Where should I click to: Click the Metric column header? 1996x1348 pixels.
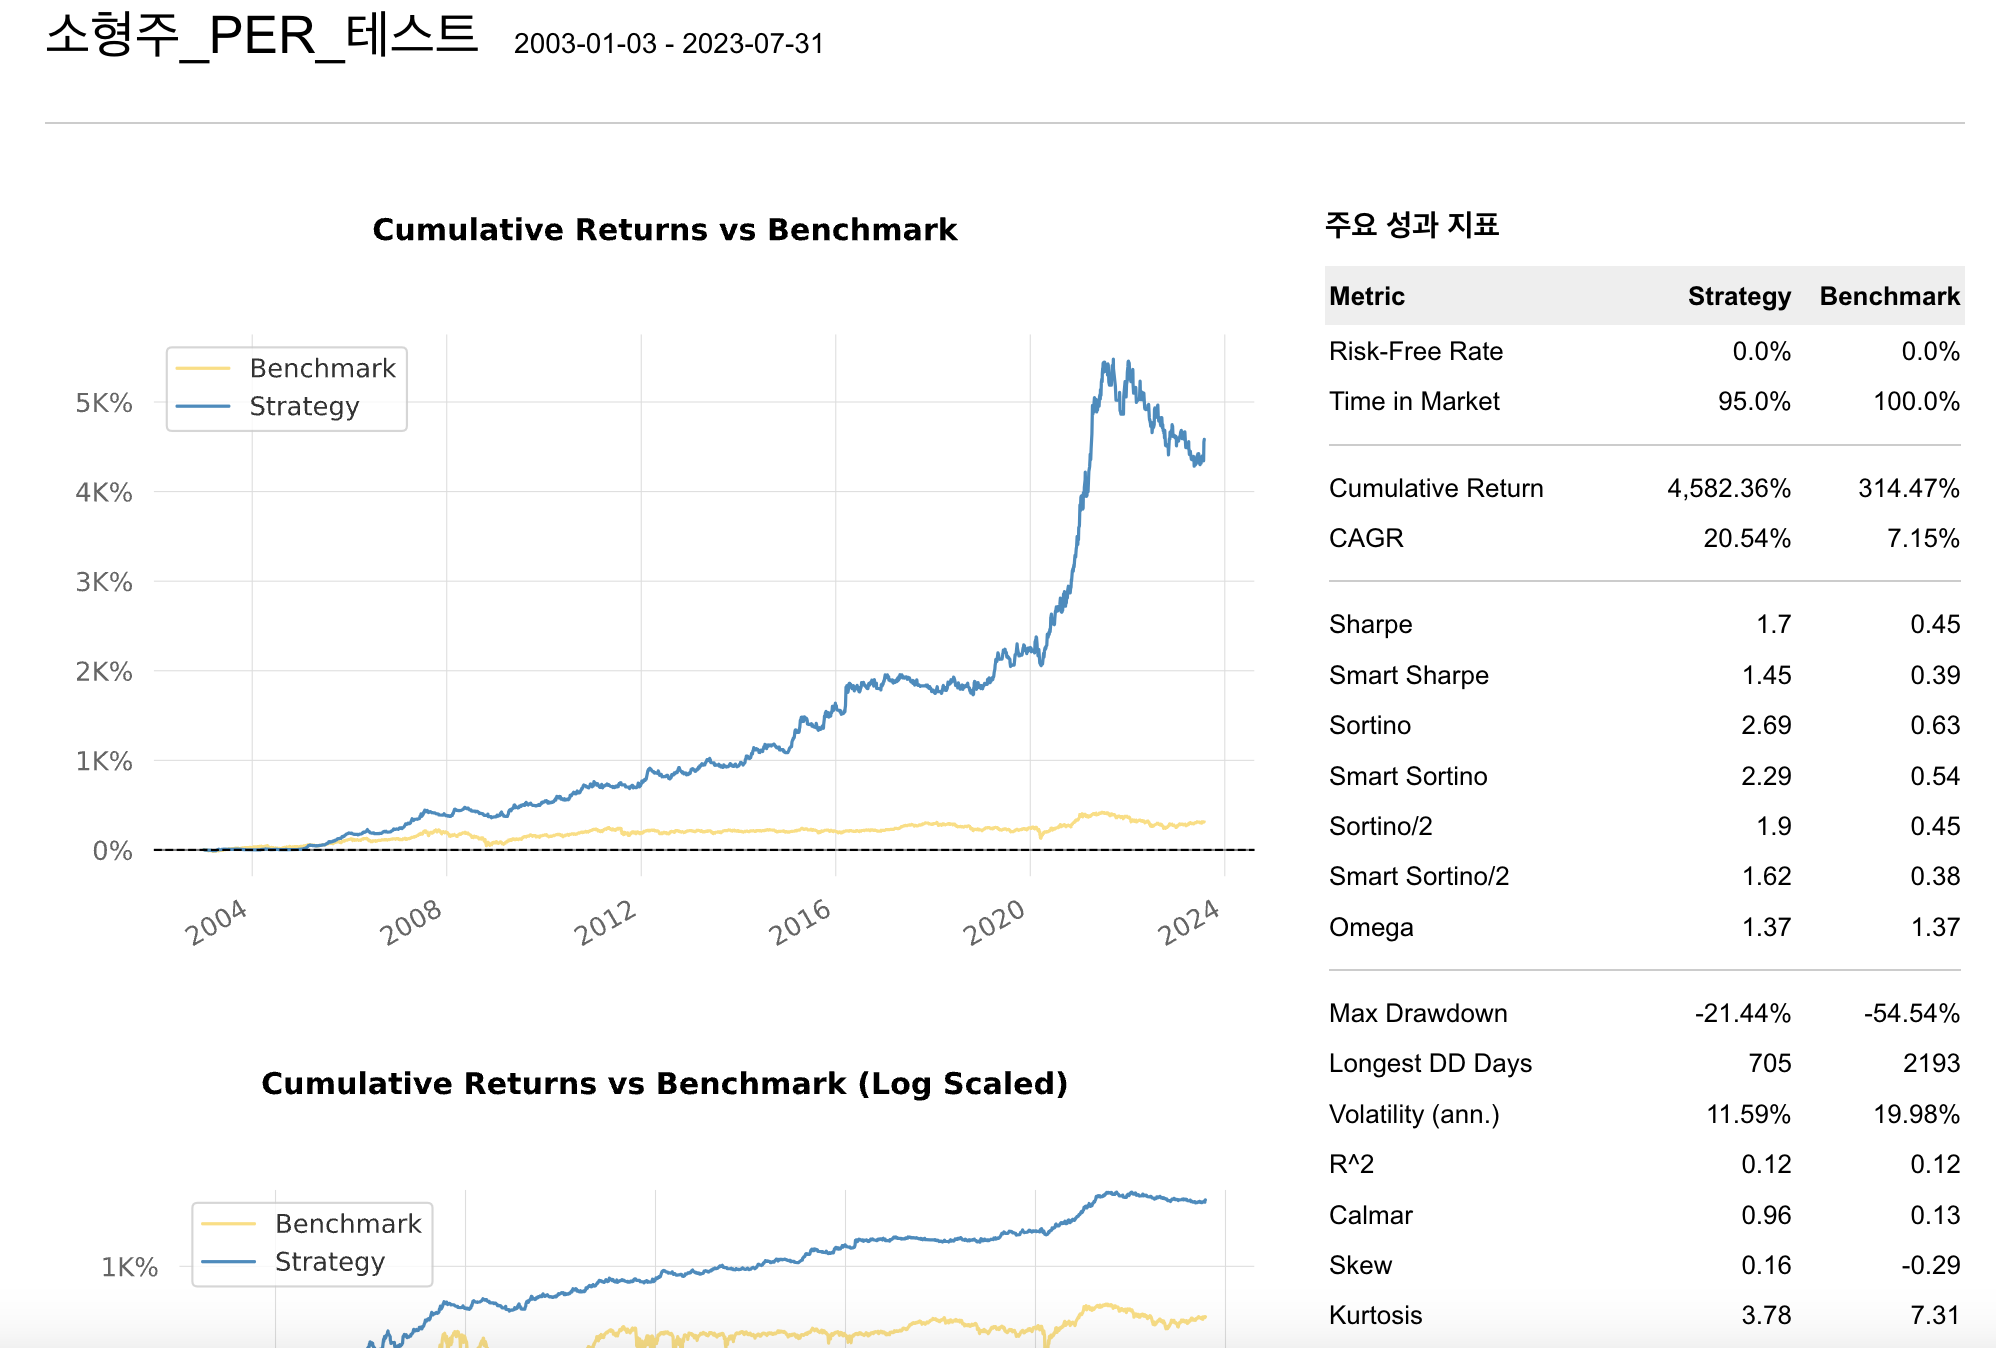pyautogui.click(x=1366, y=296)
